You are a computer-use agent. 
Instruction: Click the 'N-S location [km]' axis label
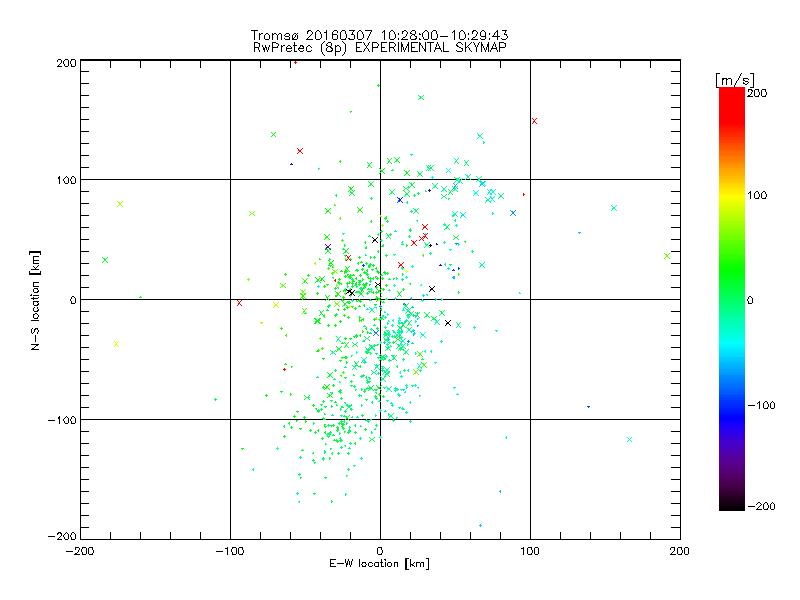click(35, 300)
